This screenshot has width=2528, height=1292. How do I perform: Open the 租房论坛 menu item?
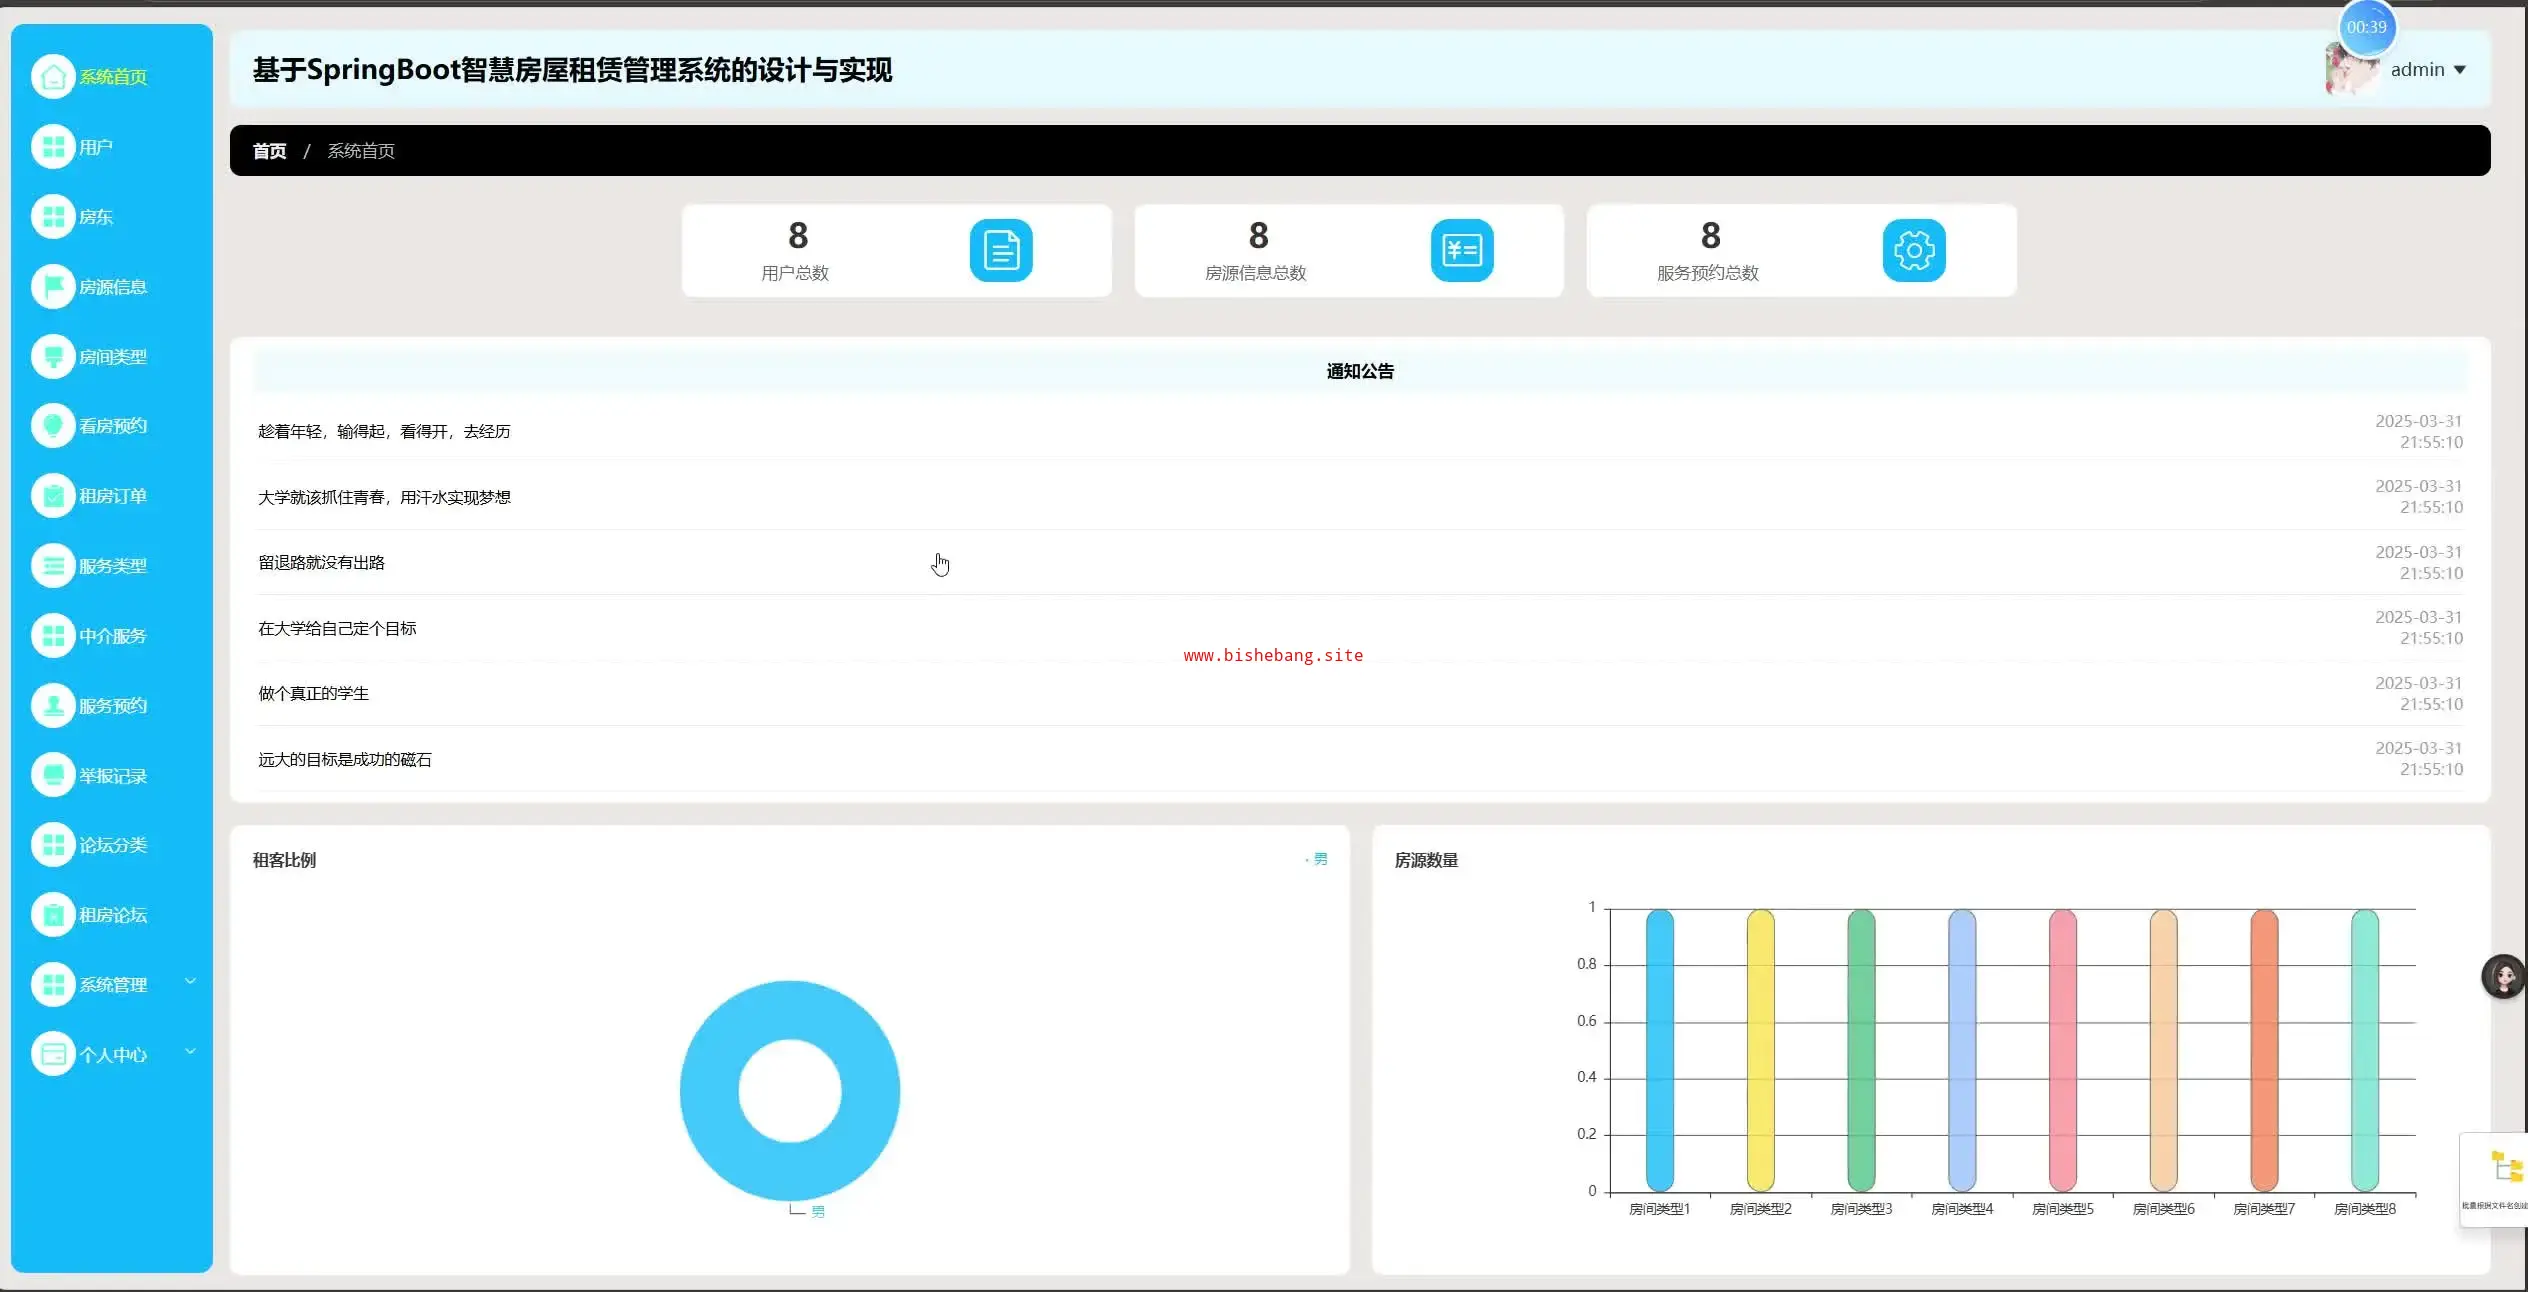[x=112, y=915]
